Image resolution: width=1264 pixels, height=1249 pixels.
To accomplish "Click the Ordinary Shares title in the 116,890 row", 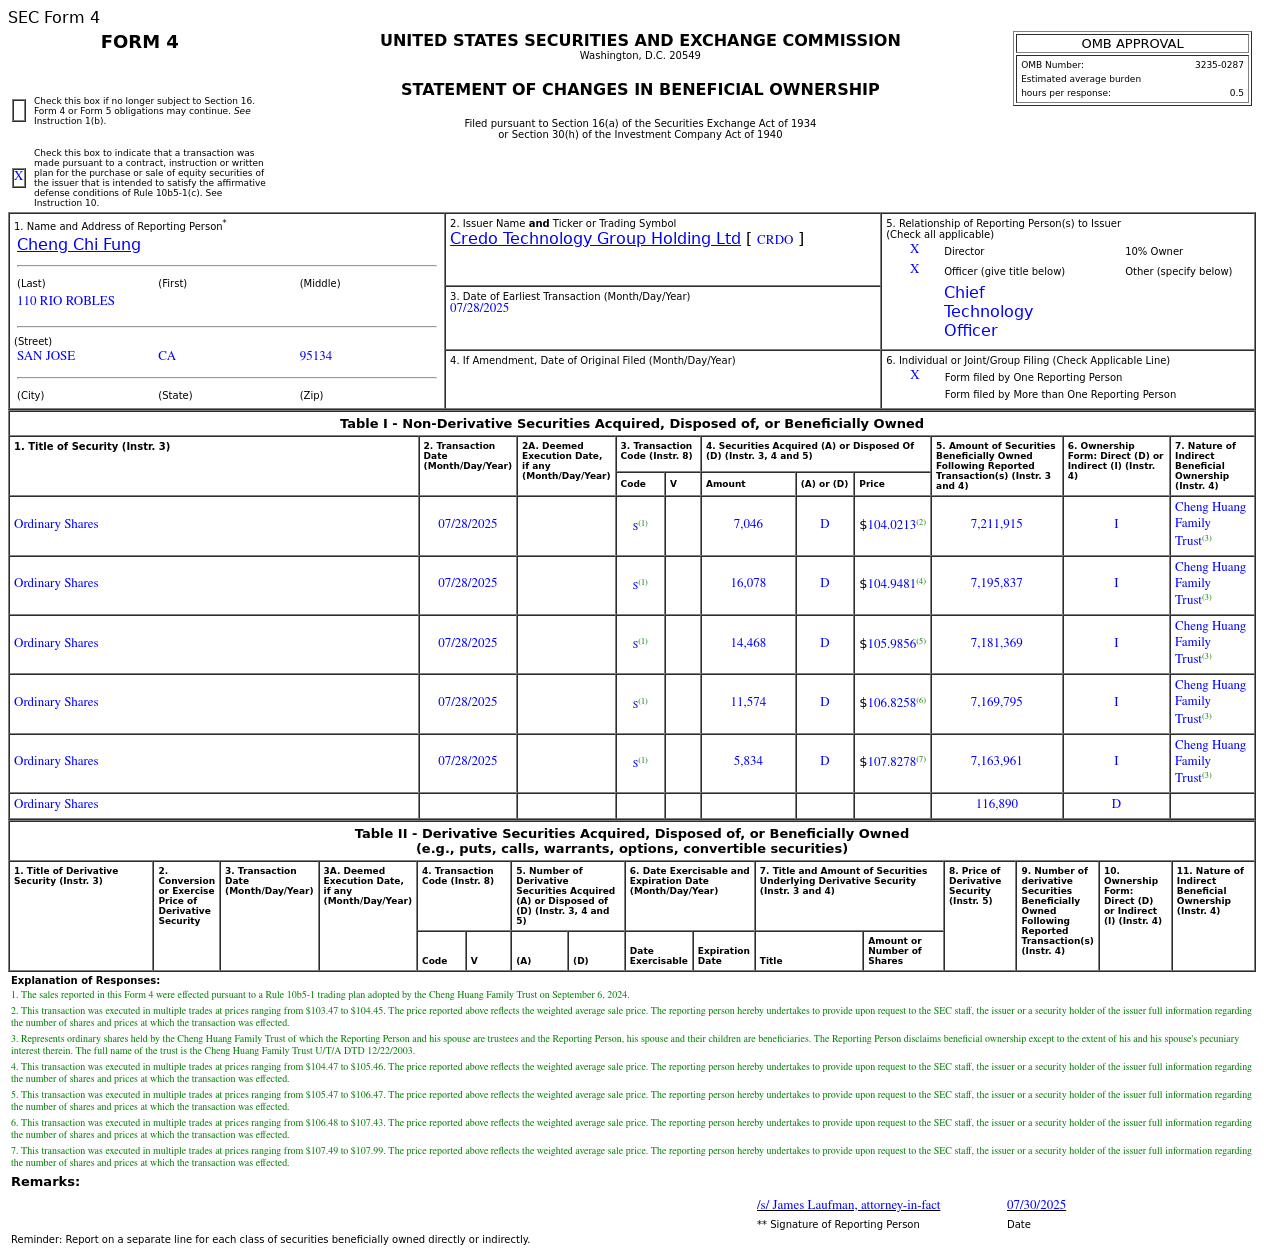I will tap(56, 804).
